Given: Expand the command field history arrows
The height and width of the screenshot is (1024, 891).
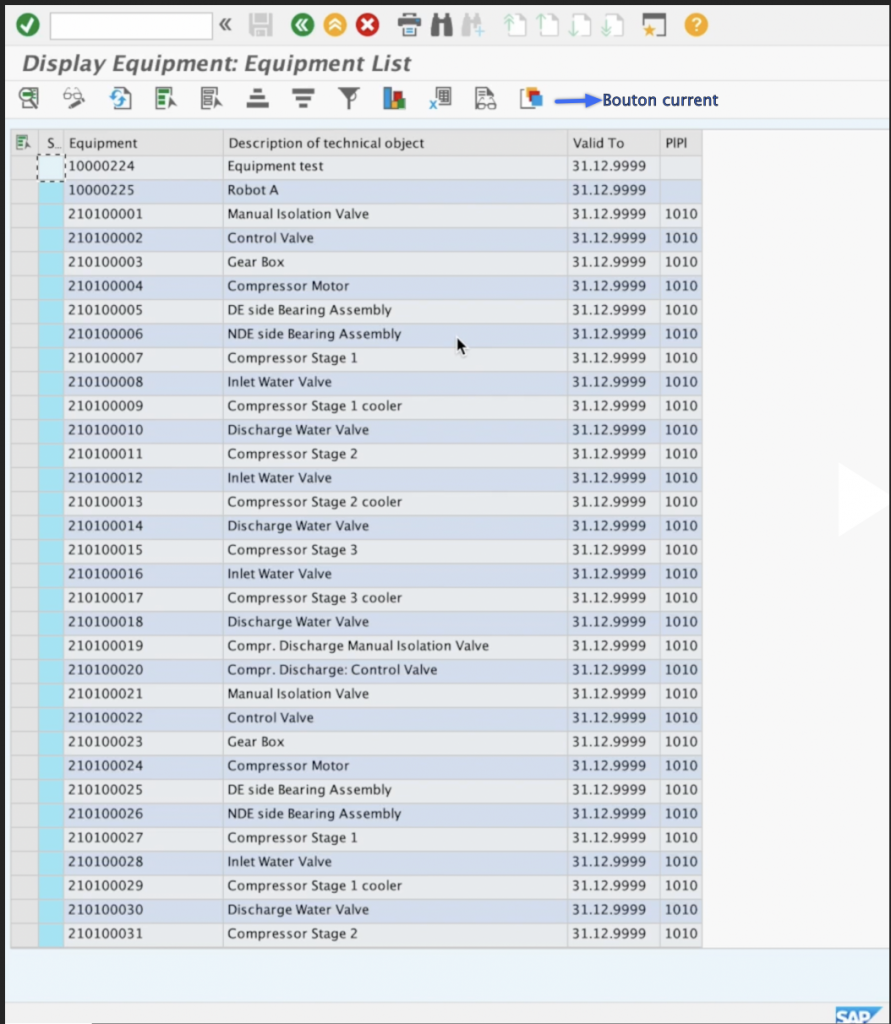Looking at the screenshot, I should [225, 25].
